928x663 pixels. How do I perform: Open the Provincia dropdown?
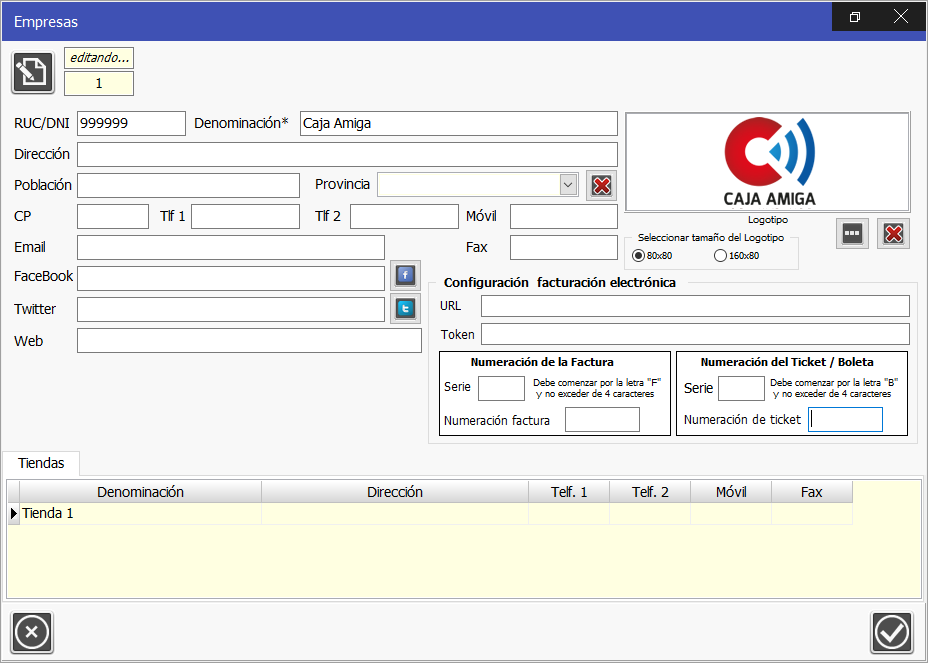pyautogui.click(x=567, y=184)
